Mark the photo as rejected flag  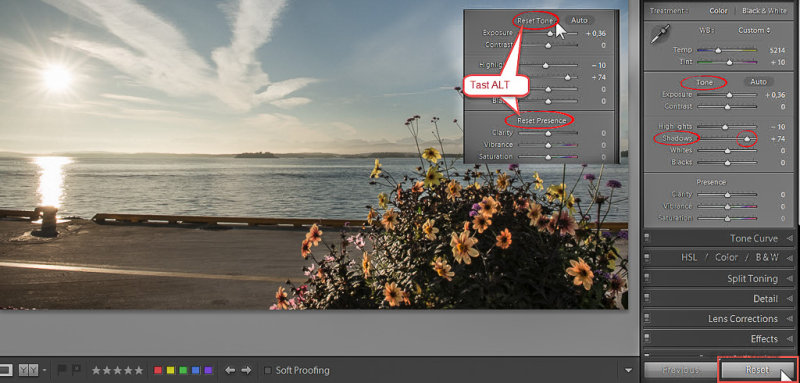76,370
